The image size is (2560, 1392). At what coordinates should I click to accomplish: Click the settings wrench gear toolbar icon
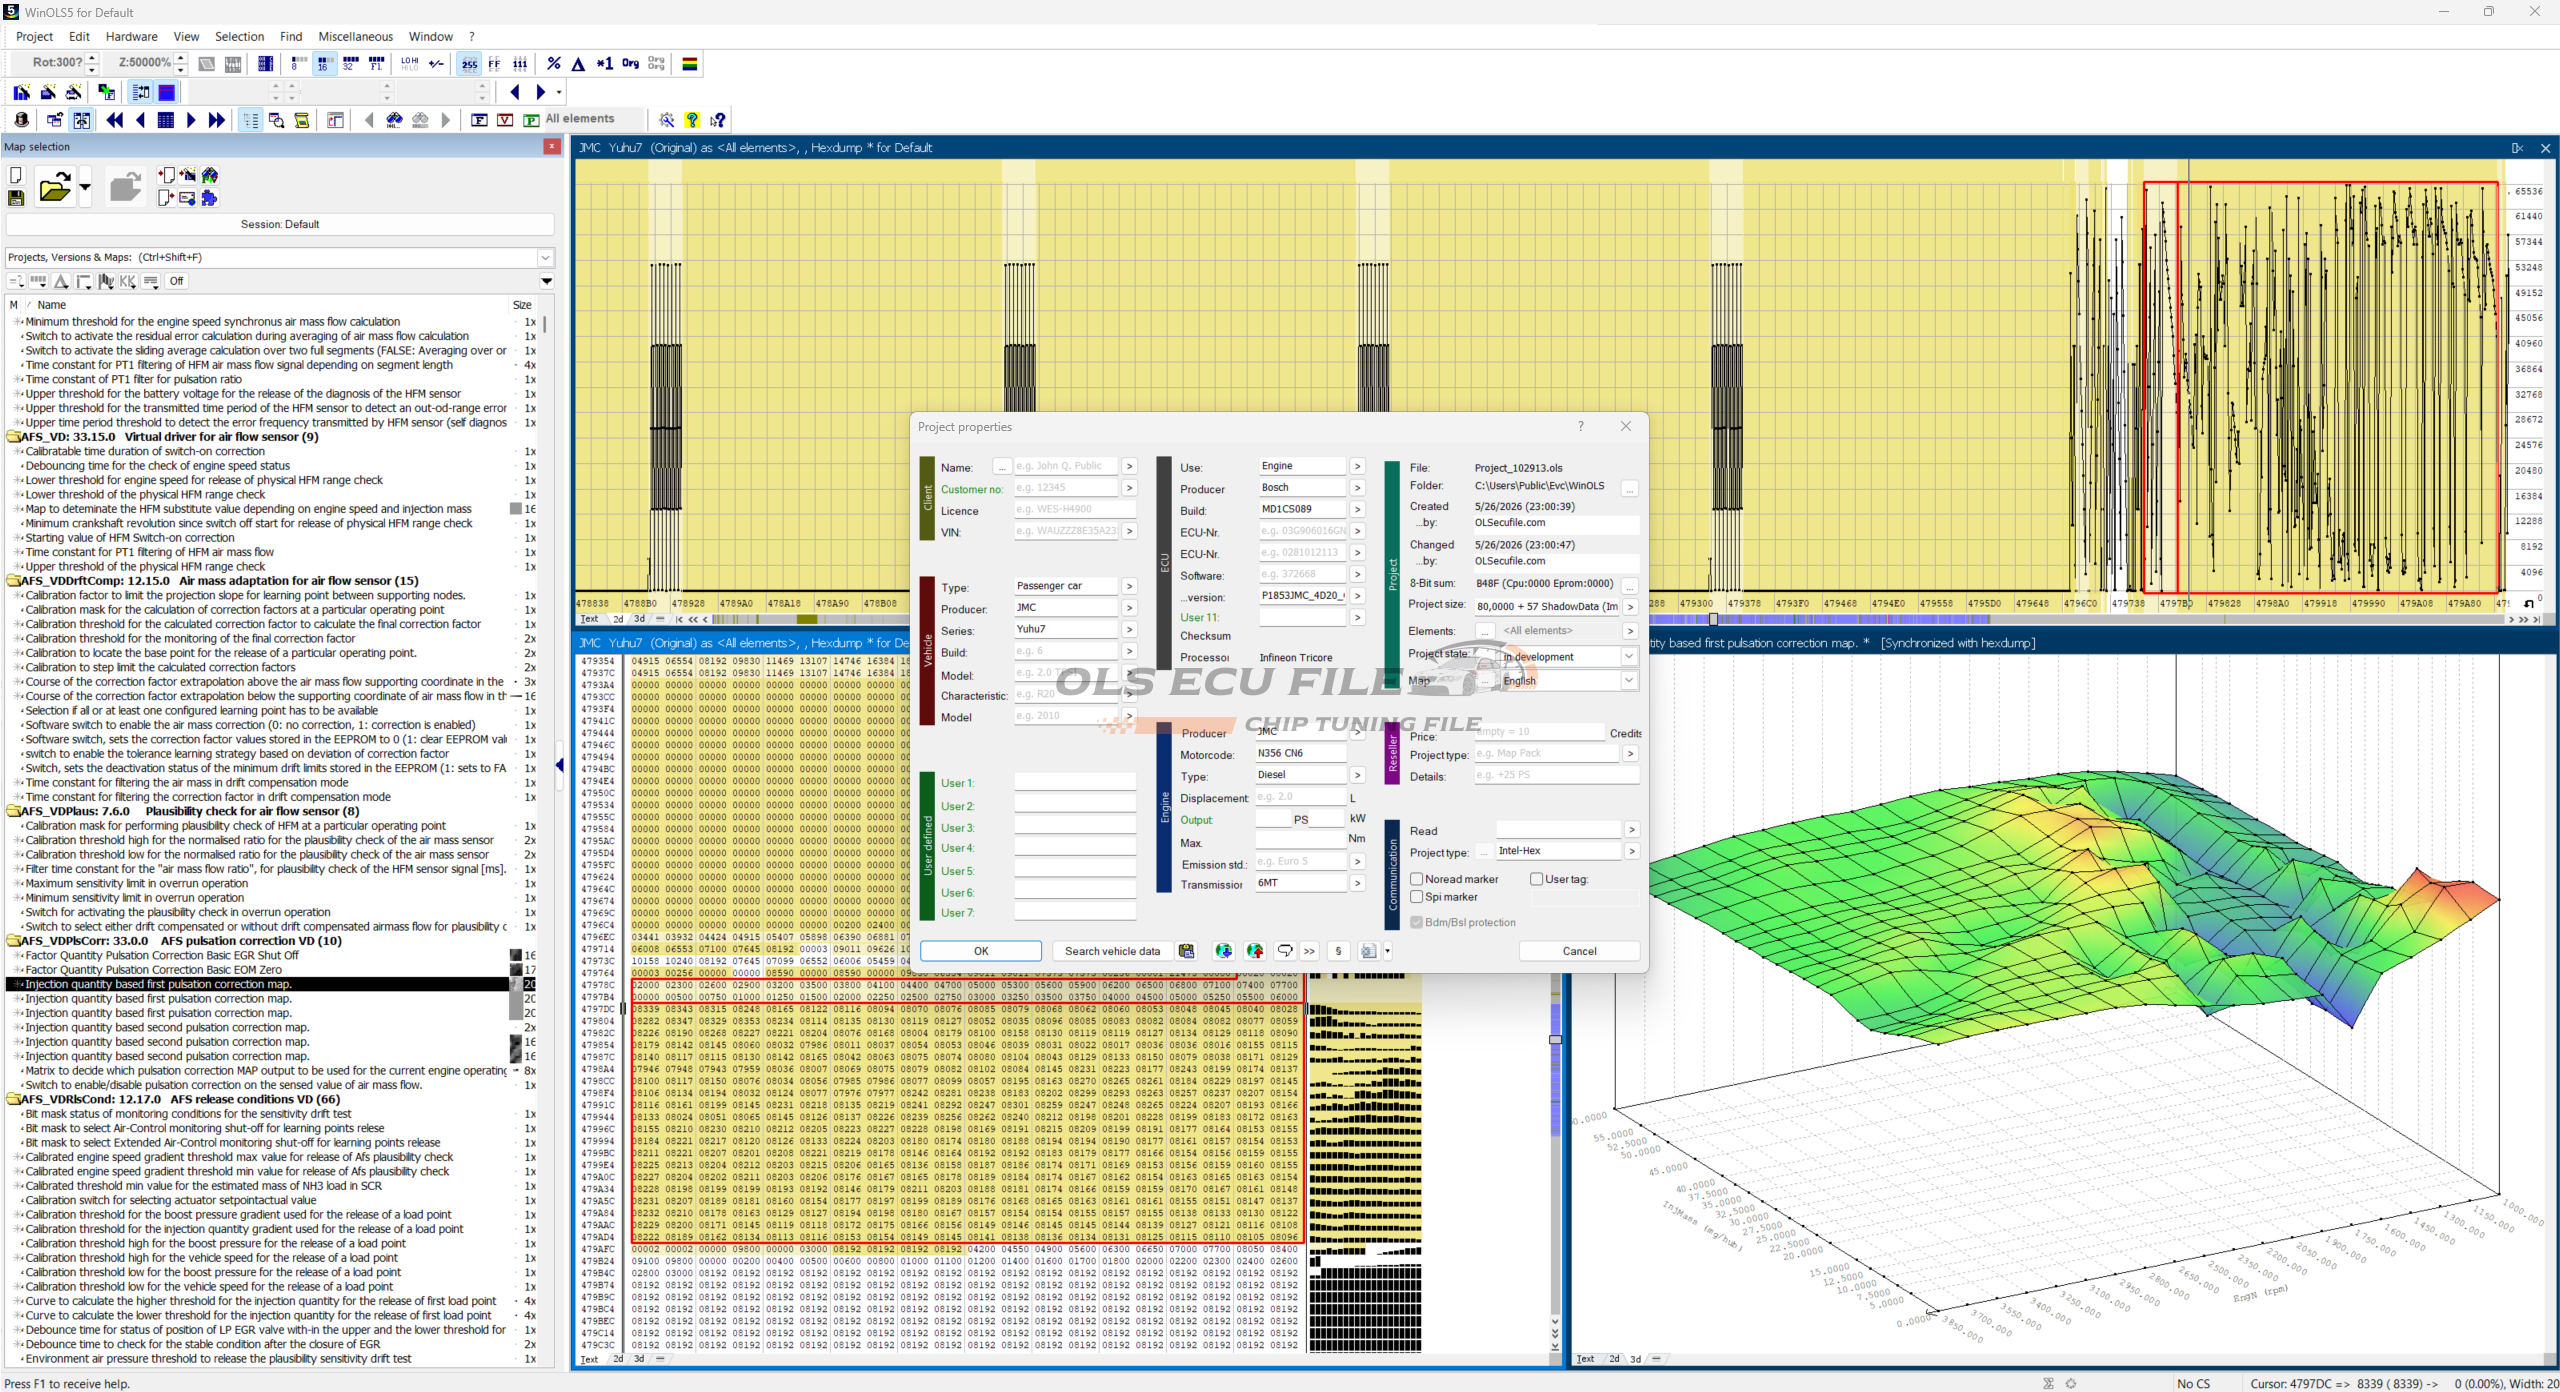click(x=667, y=120)
